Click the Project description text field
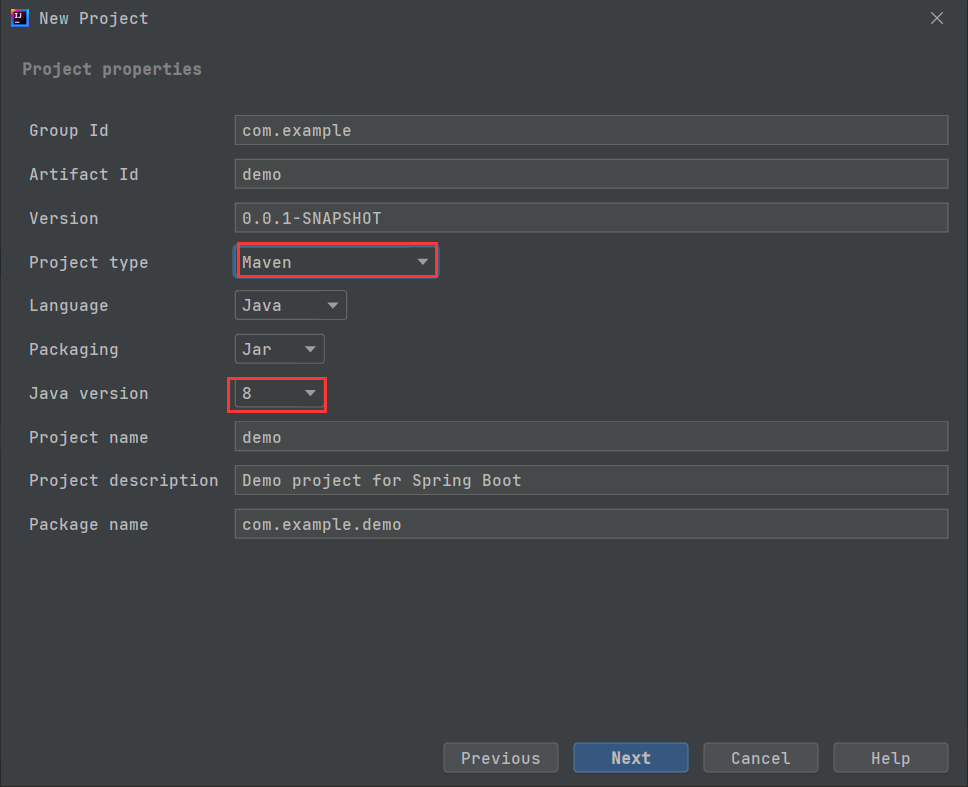 pyautogui.click(x=590, y=480)
